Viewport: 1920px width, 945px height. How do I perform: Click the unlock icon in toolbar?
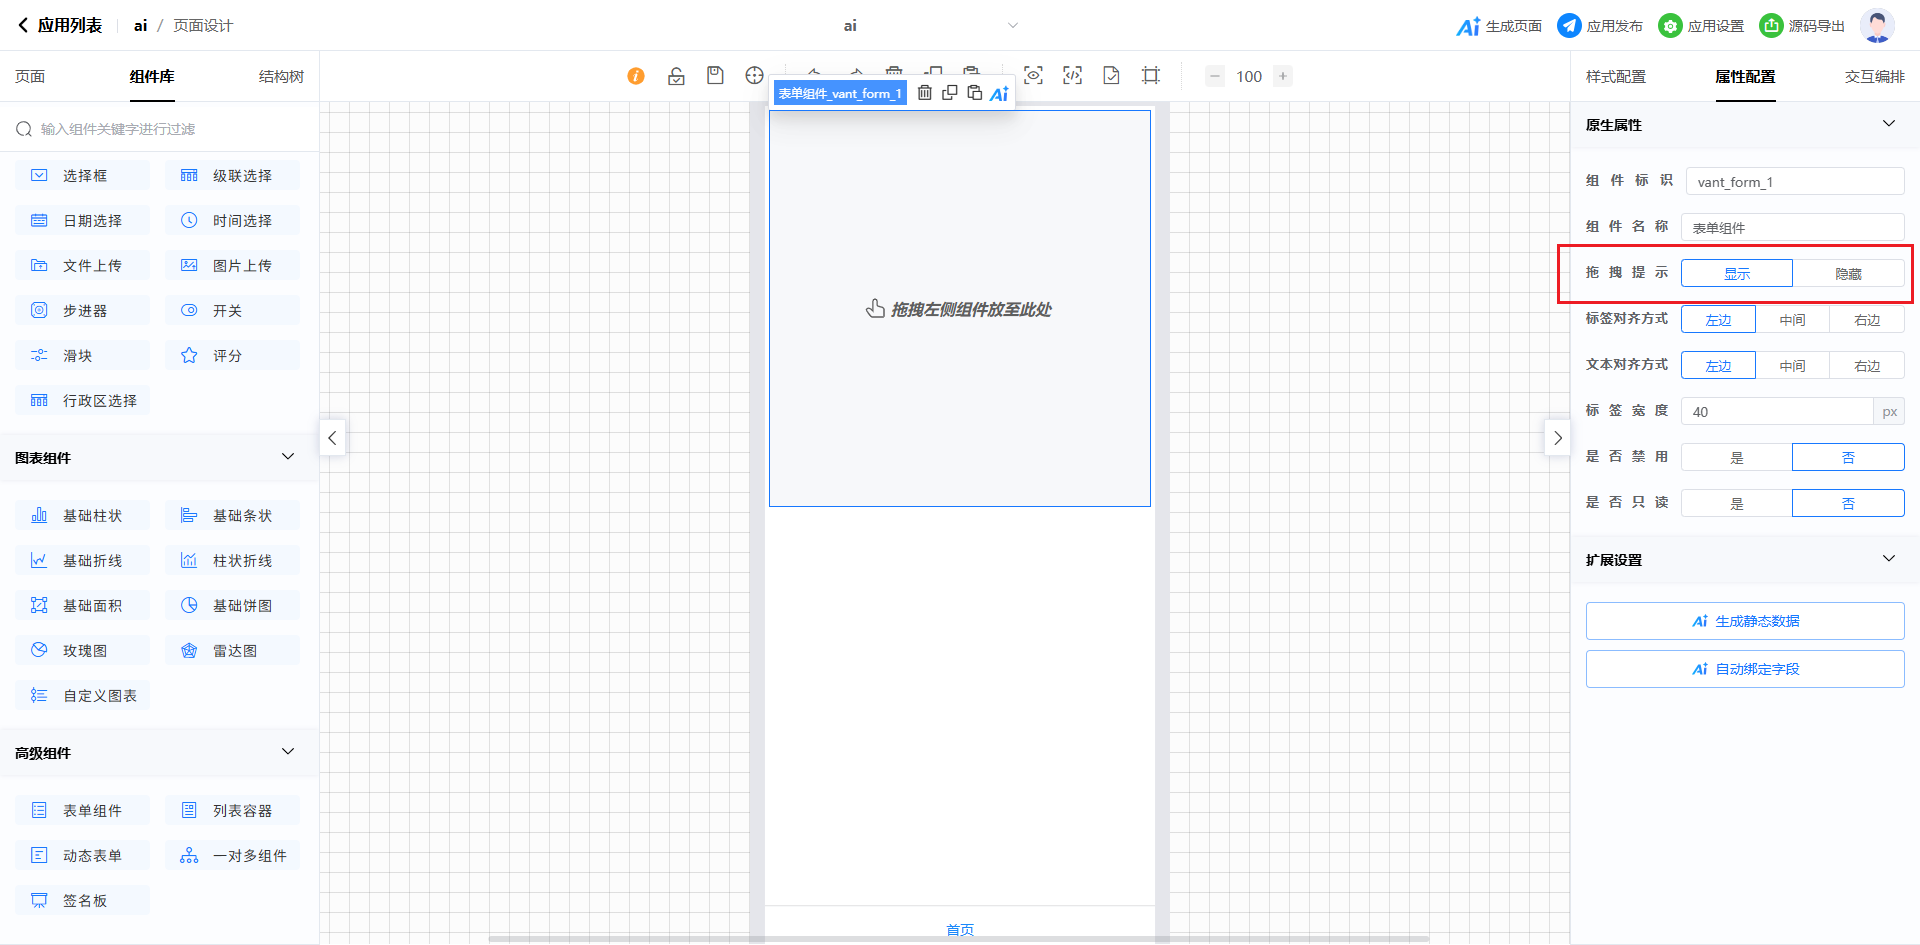(x=676, y=76)
